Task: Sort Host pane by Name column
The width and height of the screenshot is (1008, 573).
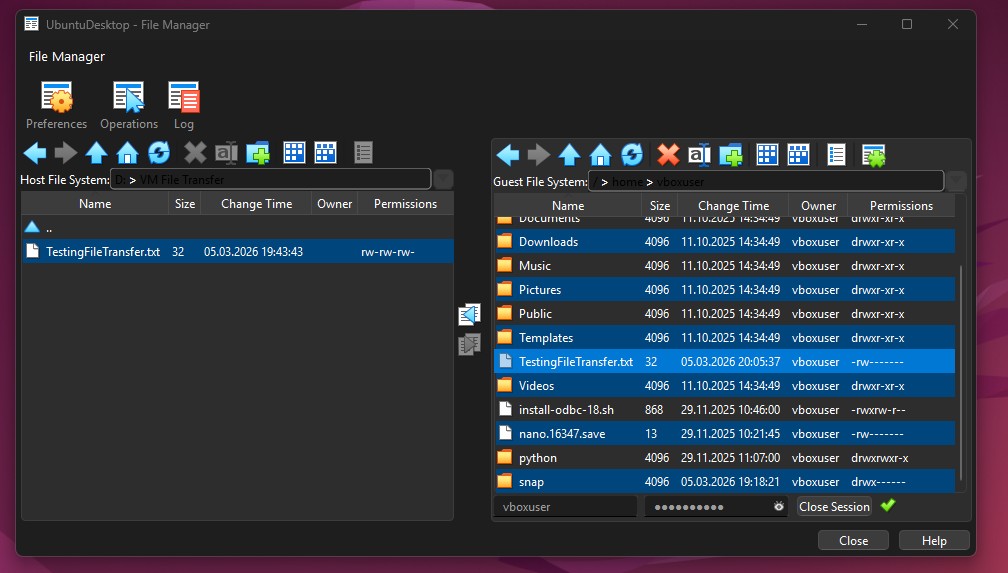Action: pyautogui.click(x=95, y=204)
